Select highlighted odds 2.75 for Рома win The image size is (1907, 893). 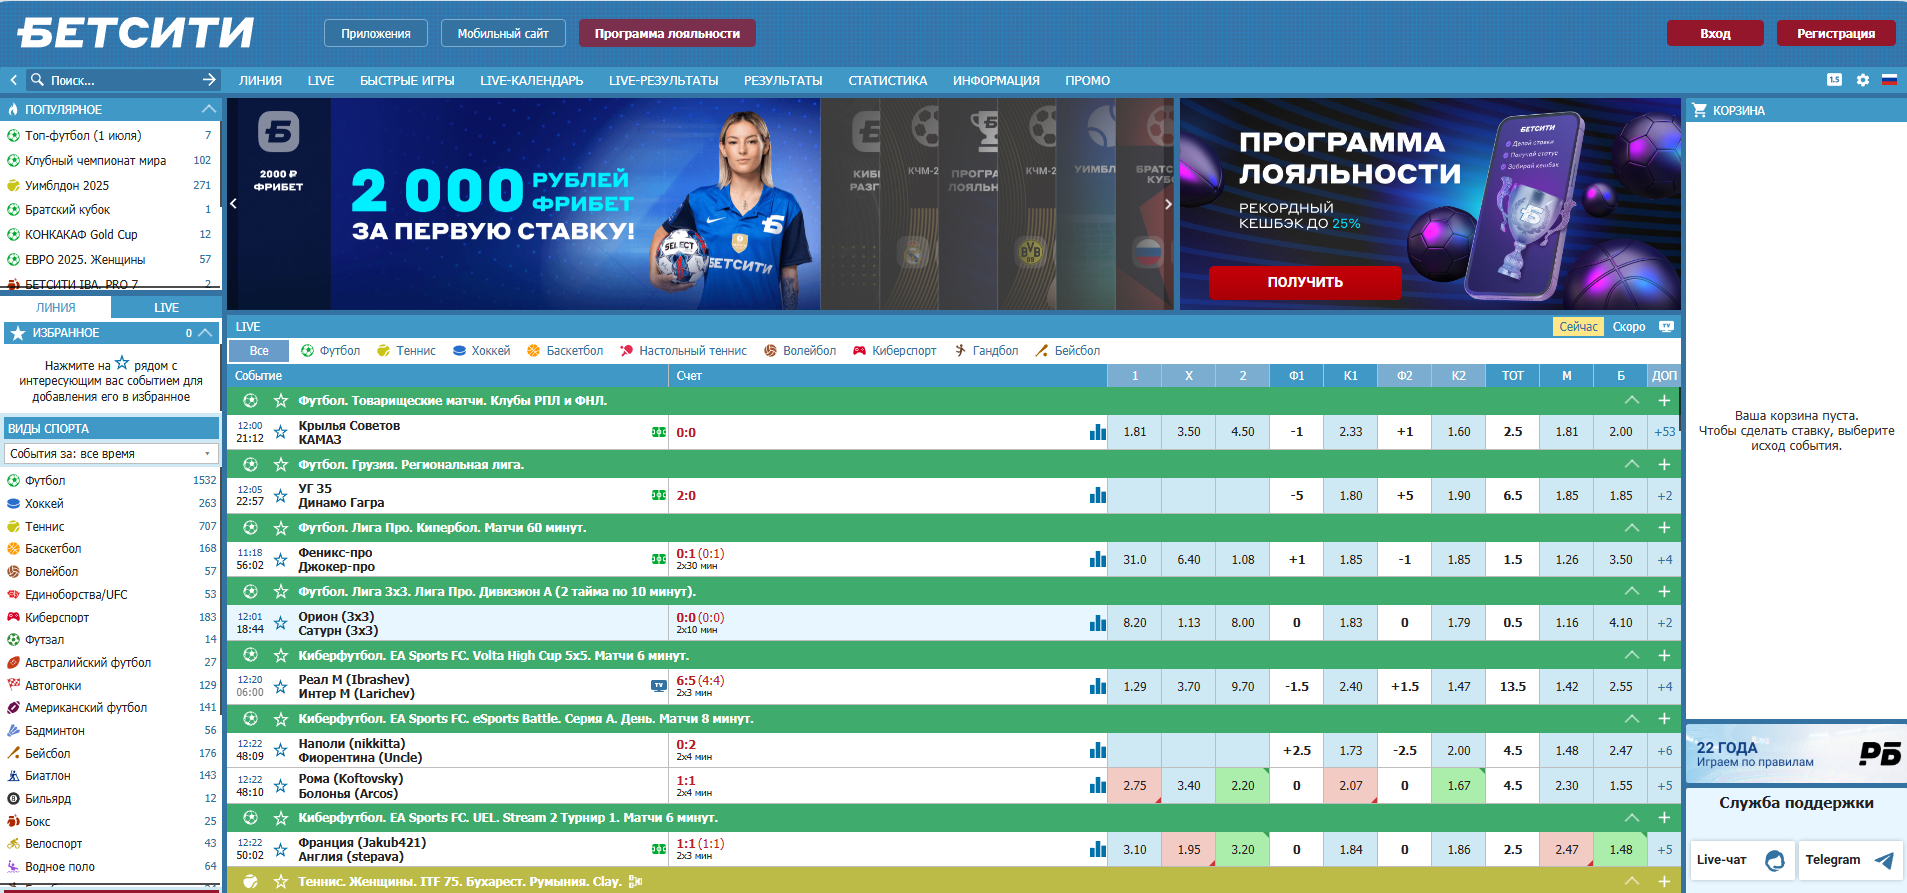pos(1134,786)
